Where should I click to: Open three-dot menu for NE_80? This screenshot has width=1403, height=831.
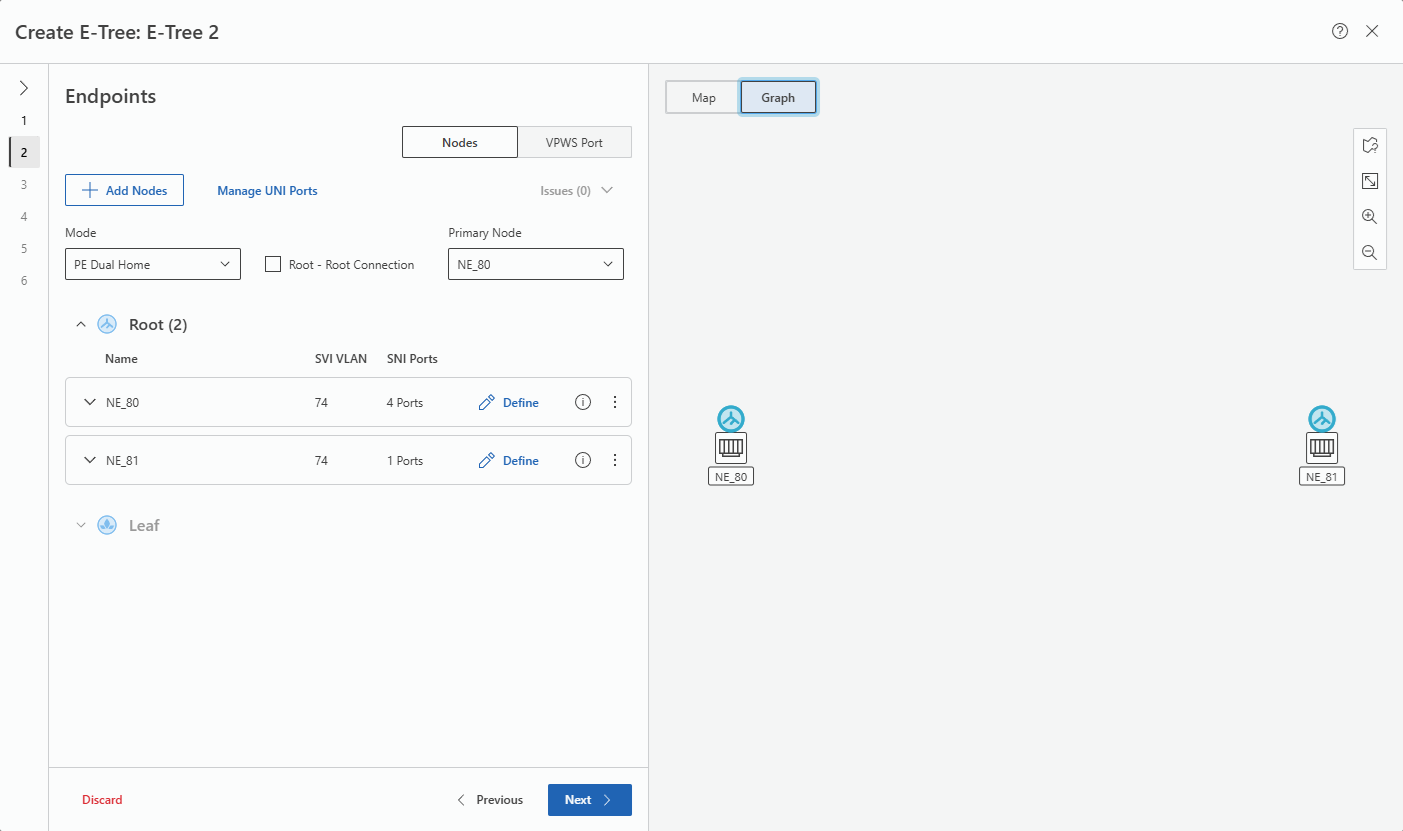click(x=615, y=402)
